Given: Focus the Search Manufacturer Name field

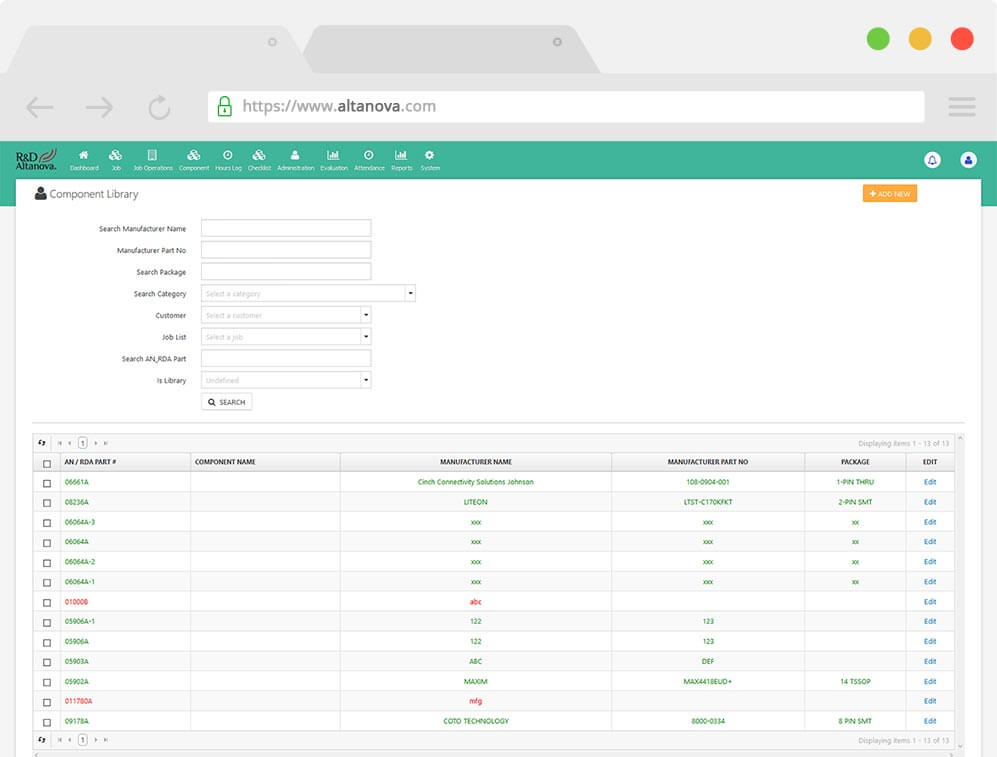Looking at the screenshot, I should click(286, 228).
